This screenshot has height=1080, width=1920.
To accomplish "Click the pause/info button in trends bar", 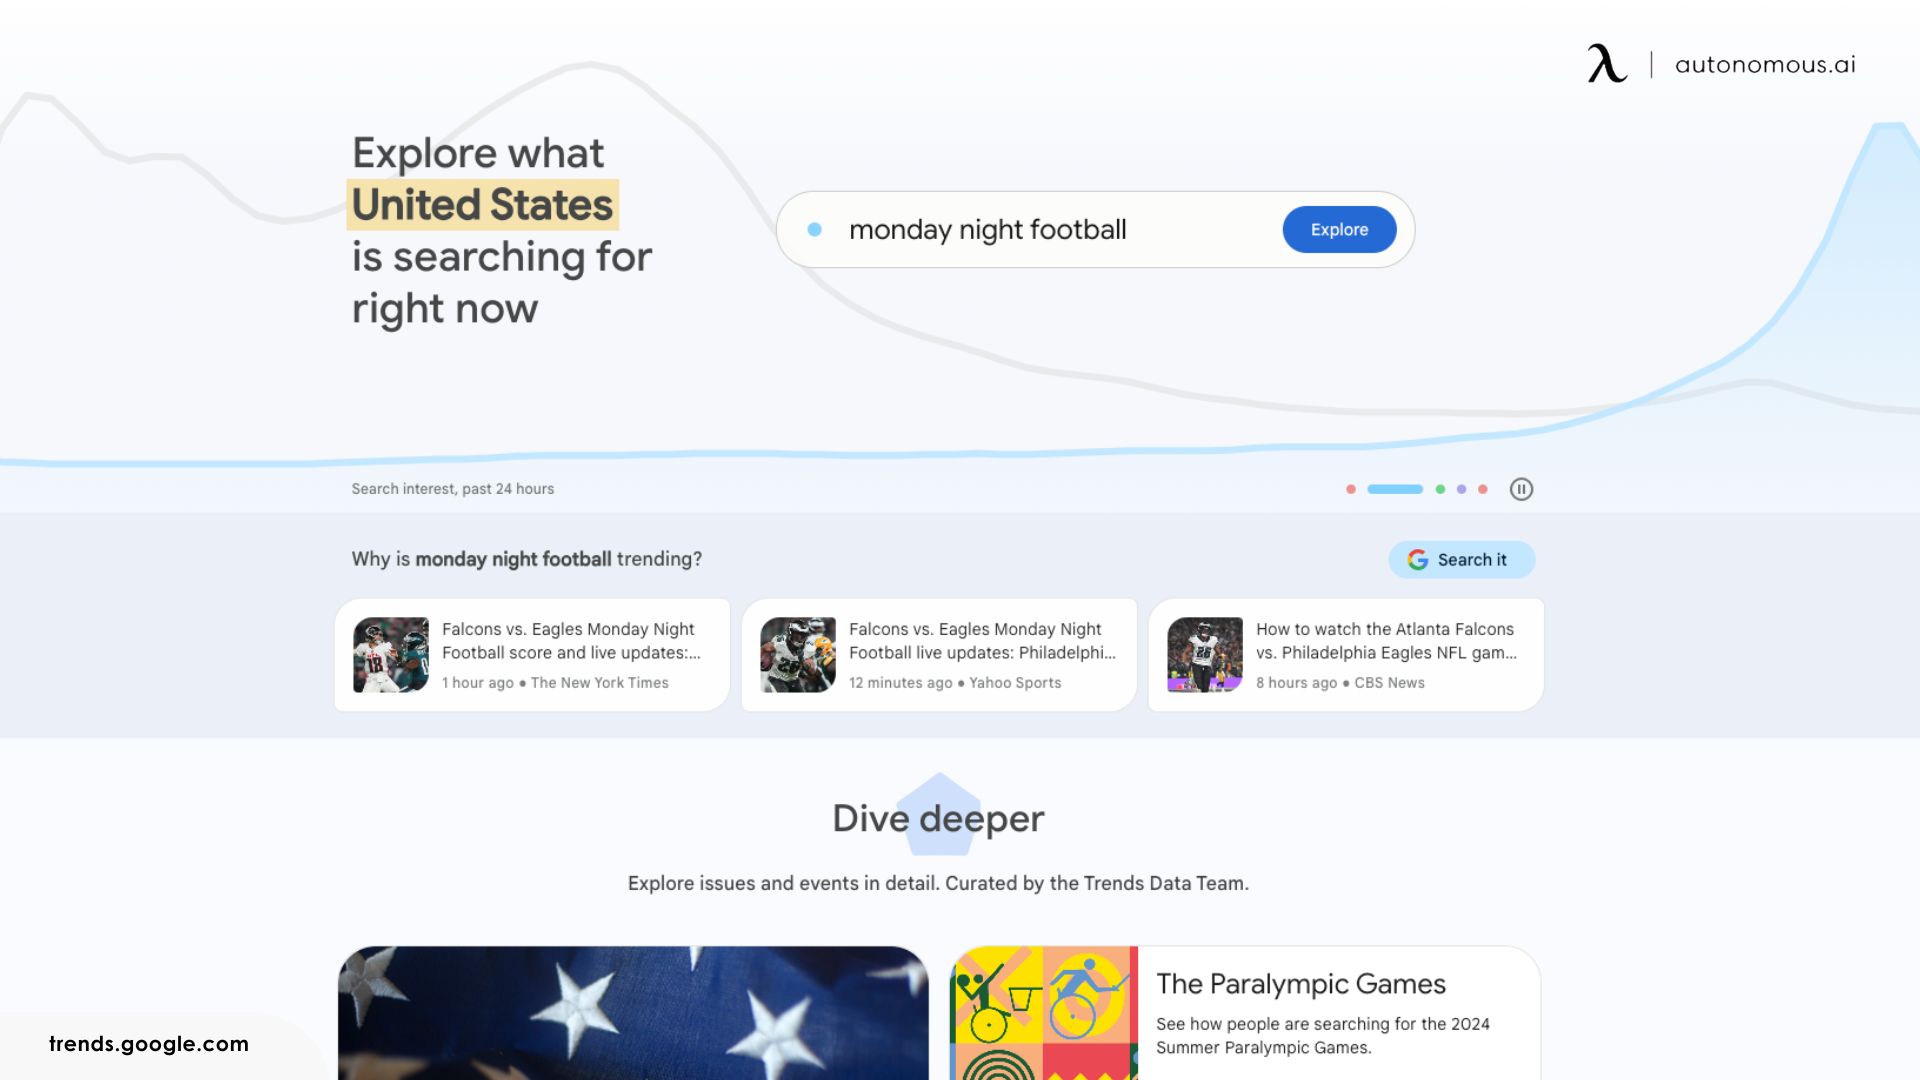I will (x=1519, y=489).
